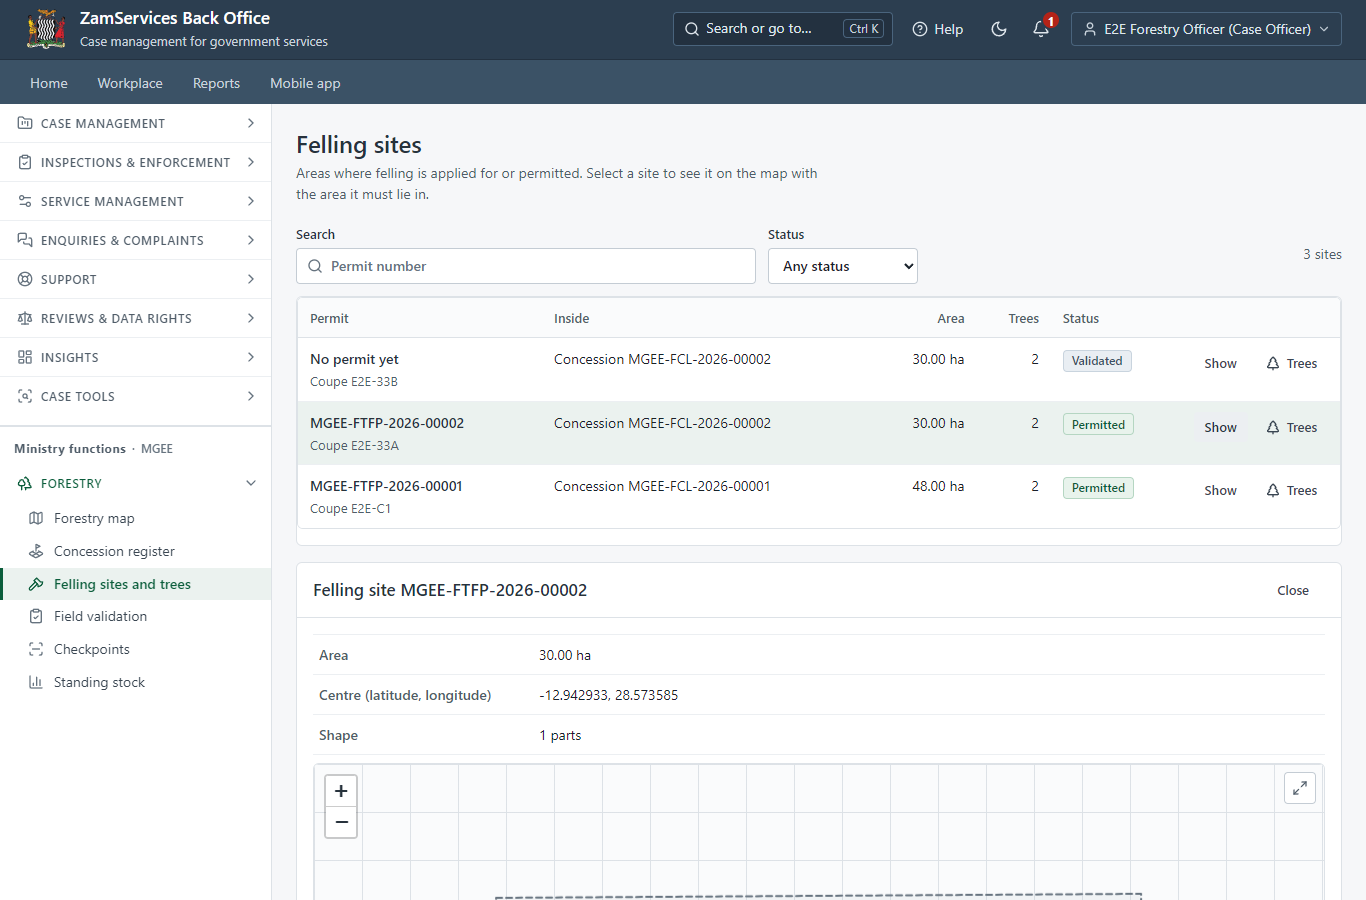1366x900 pixels.
Task: Open Checkpoints page
Action: tap(136, 649)
